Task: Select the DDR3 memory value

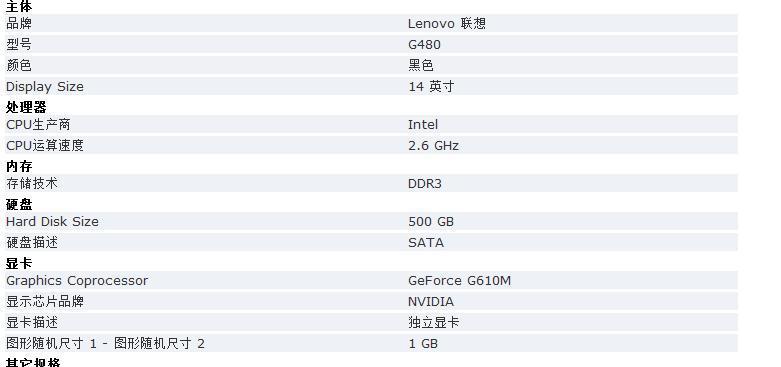Action: [x=425, y=183]
